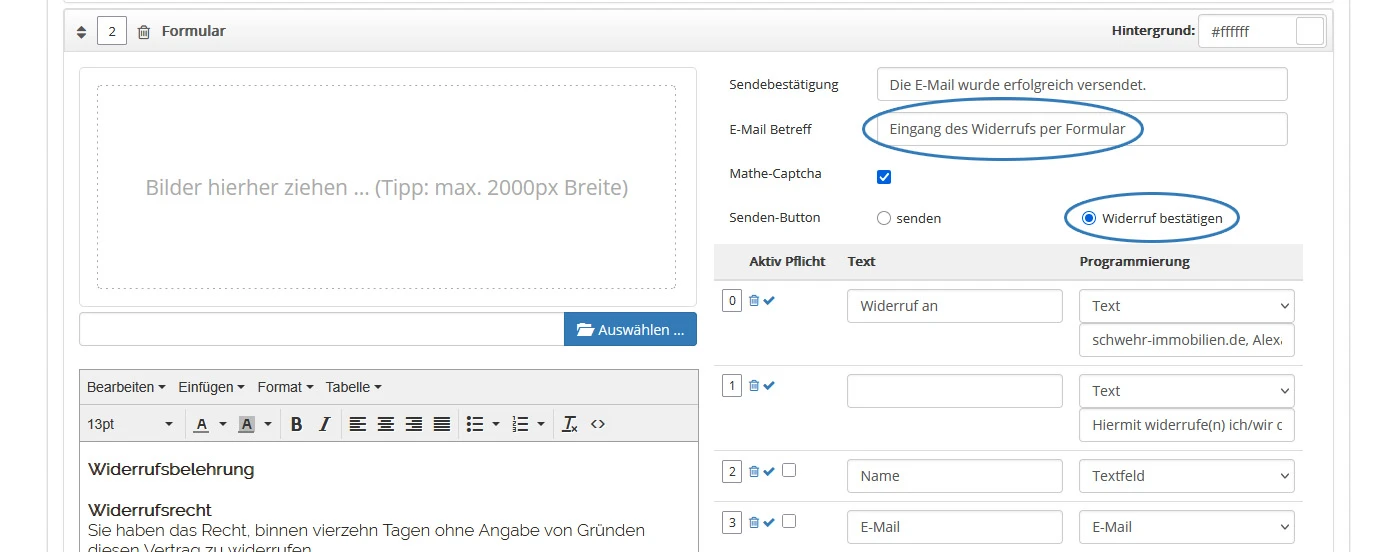Viewport: 1400px width, 552px height.
Task: Open the Bearbeiten menu
Action: 126,387
